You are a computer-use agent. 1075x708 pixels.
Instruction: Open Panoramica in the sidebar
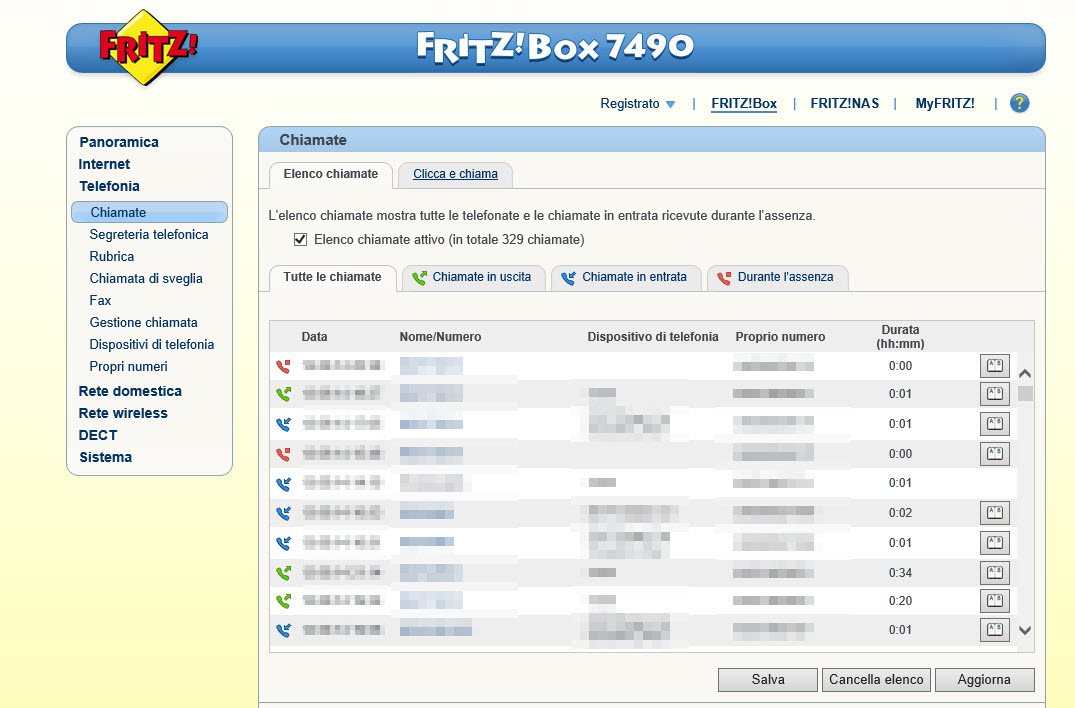119,142
